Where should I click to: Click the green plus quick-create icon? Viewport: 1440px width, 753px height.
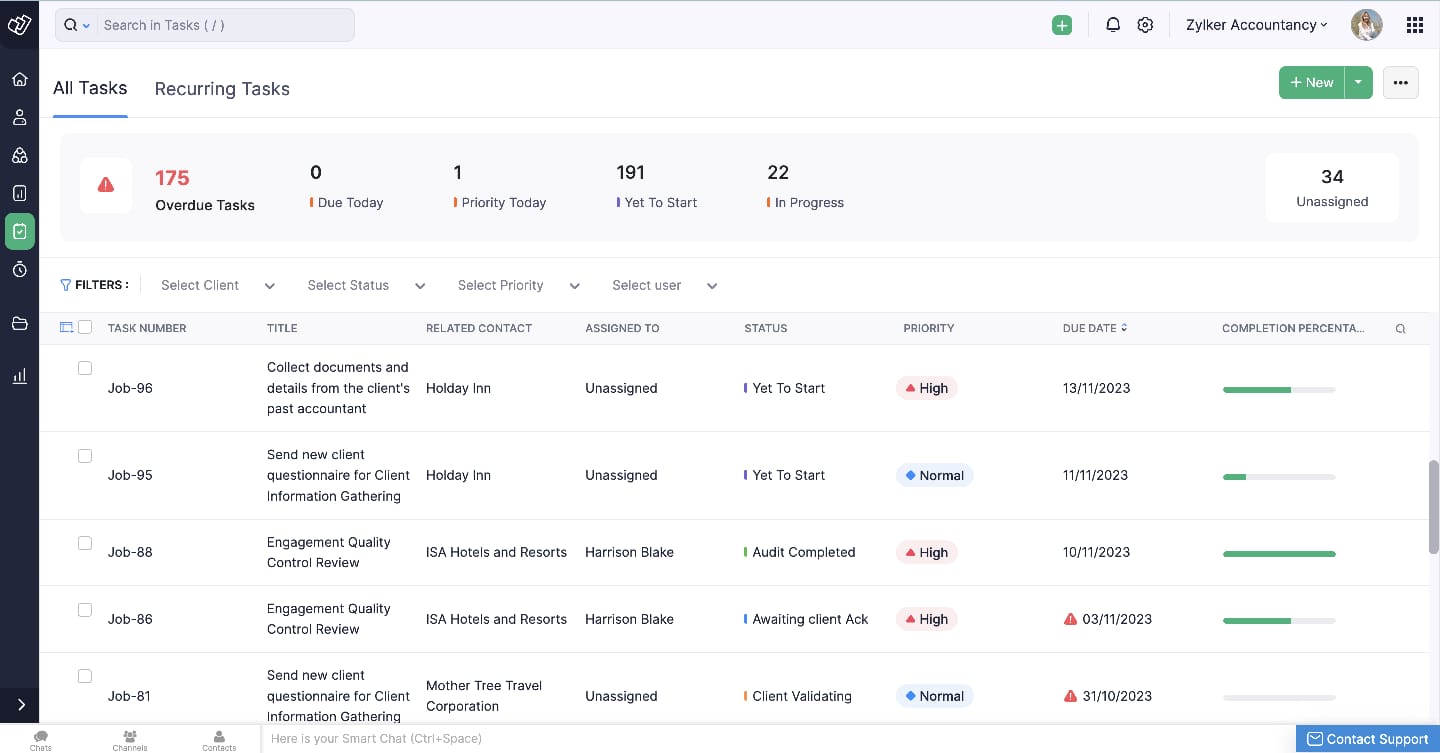[x=1061, y=24]
